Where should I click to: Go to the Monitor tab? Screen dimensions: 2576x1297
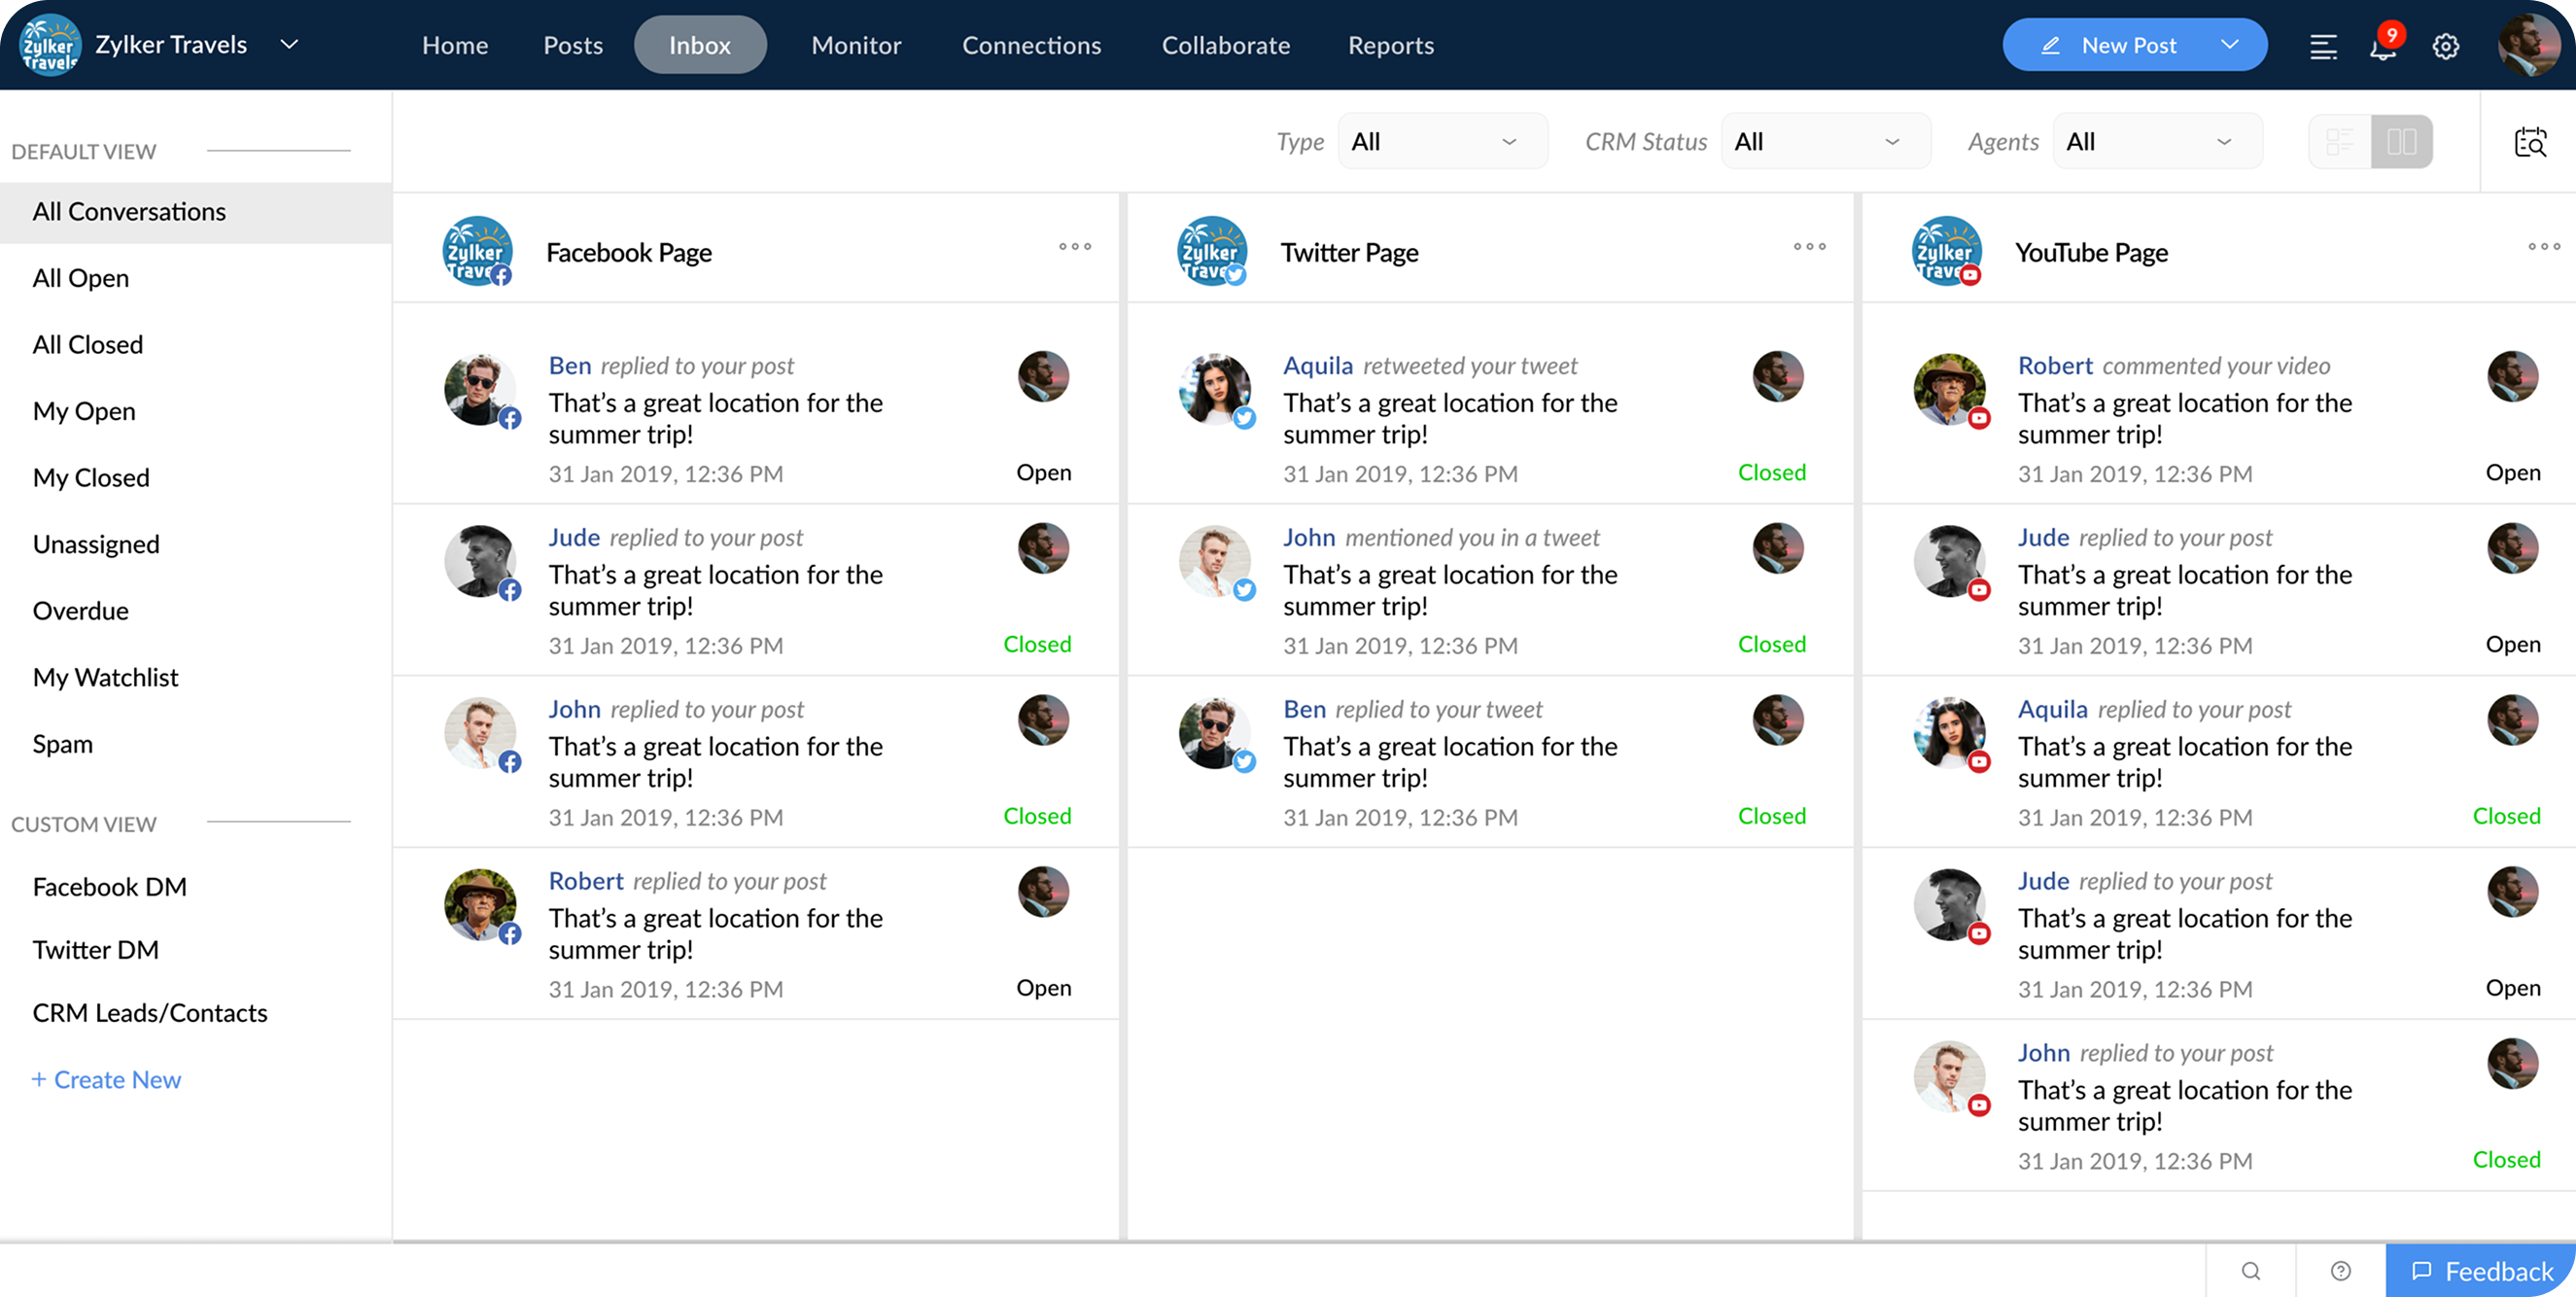pyautogui.click(x=856, y=45)
